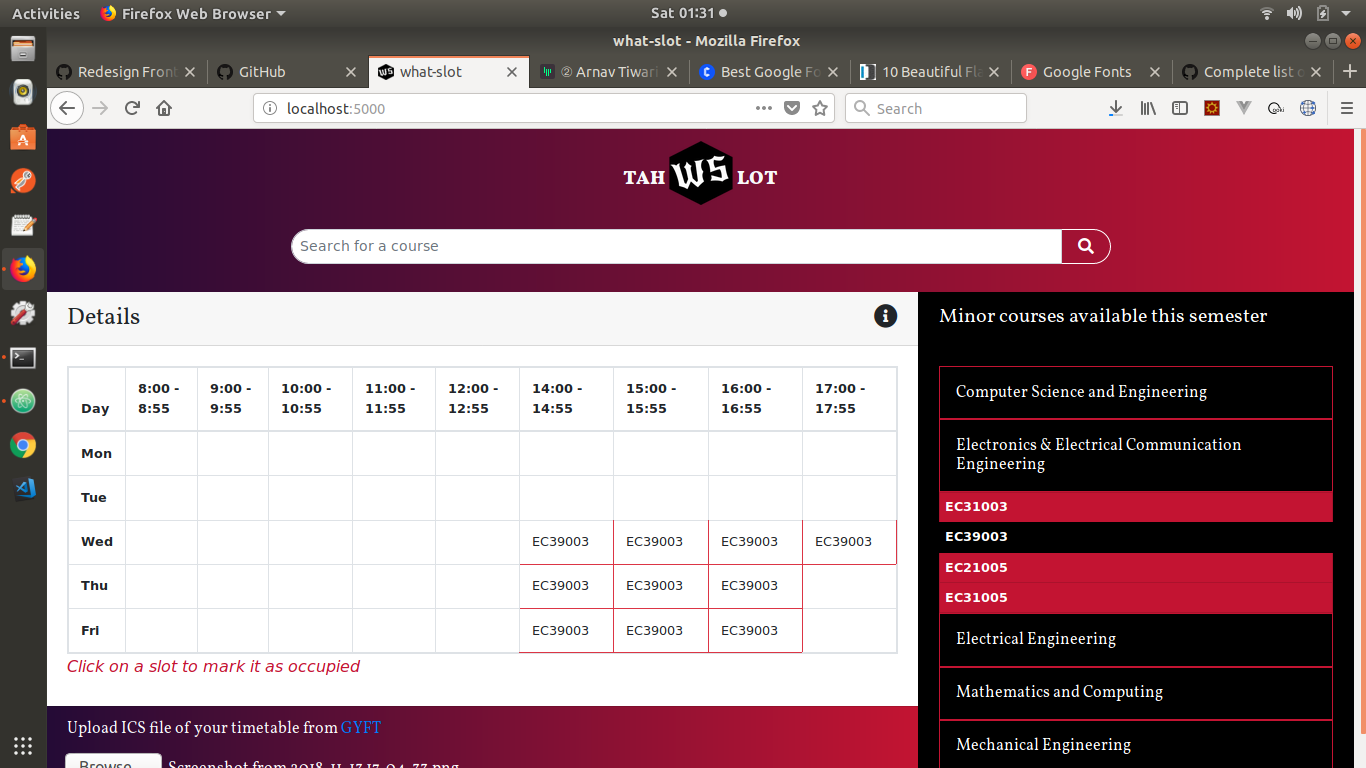Select course EC39003 in the list
1366x768 pixels.
pyautogui.click(x=1136, y=537)
